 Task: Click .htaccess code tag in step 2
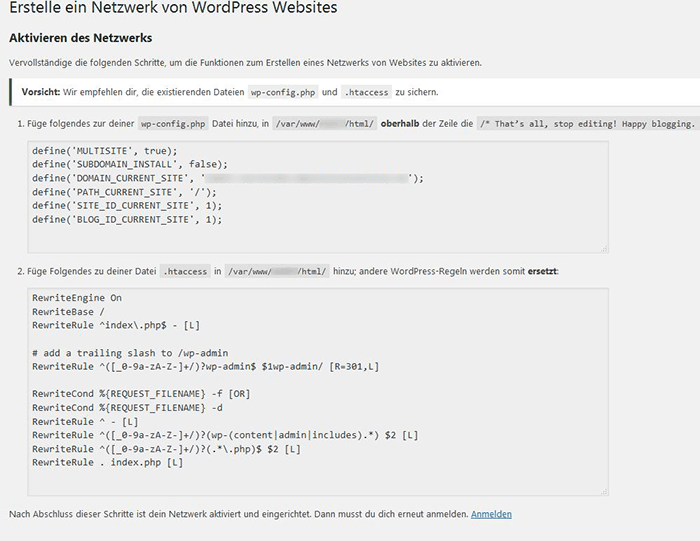coord(185,271)
